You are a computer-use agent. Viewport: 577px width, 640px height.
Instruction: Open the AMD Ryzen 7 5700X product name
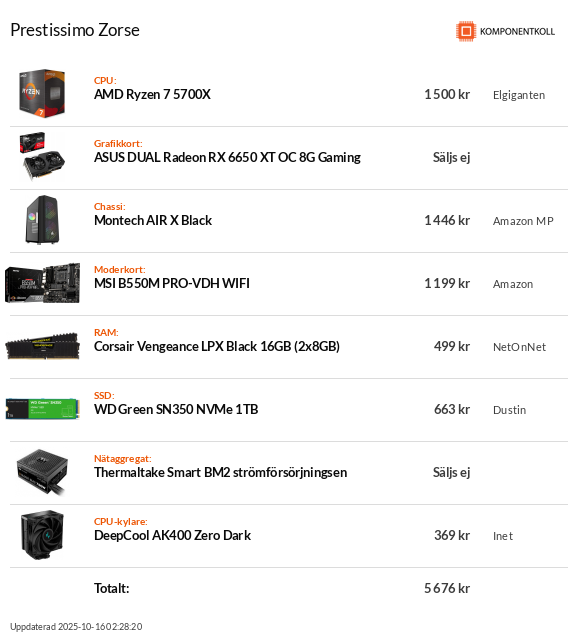pyautogui.click(x=152, y=94)
